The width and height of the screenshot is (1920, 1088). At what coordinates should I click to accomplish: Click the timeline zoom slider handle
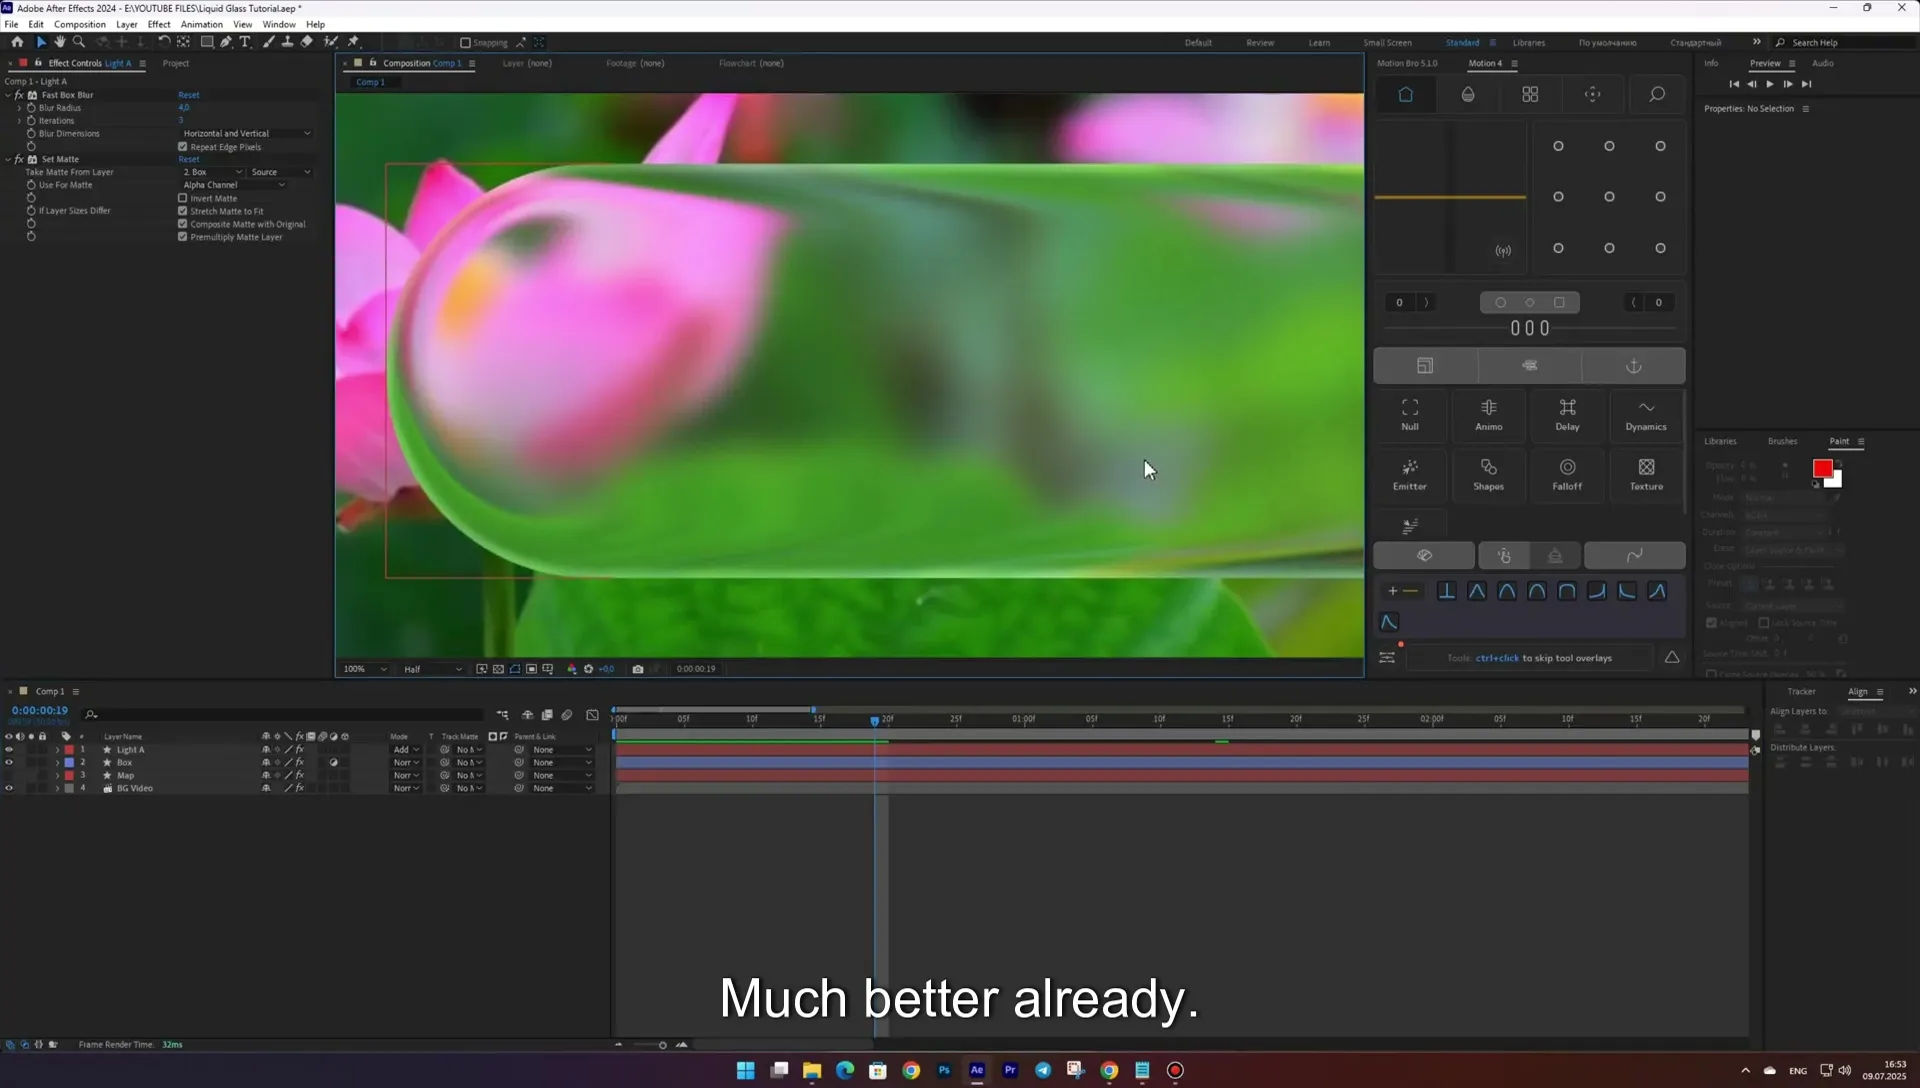pos(662,1045)
